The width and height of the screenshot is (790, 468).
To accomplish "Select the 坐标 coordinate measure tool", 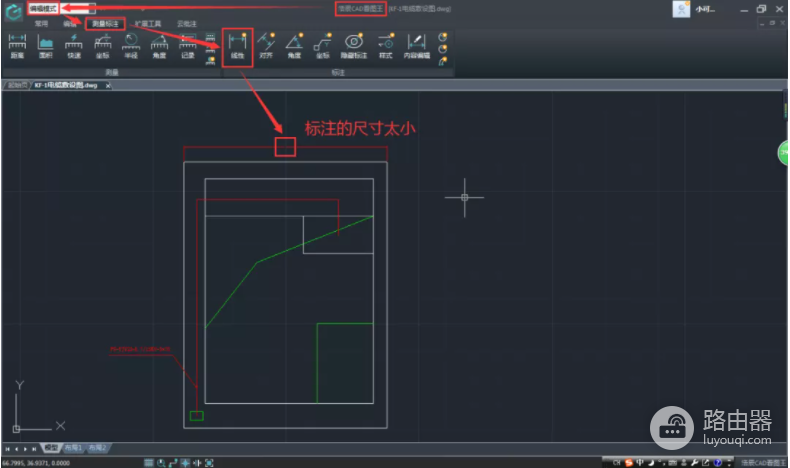I will click(102, 46).
